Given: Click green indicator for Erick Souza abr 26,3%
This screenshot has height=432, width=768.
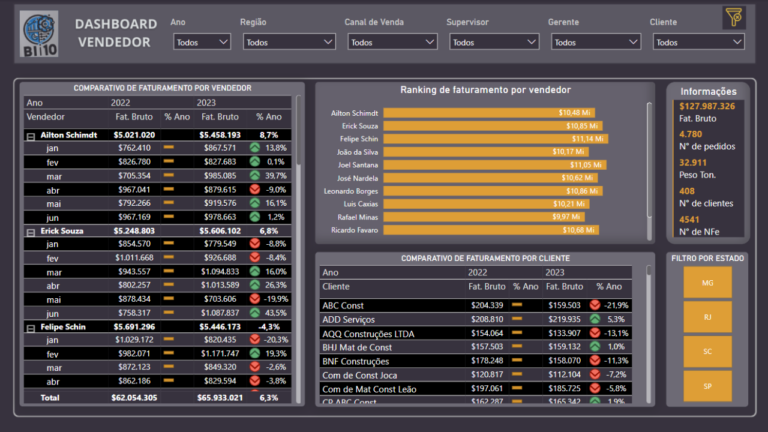Looking at the screenshot, I should coord(255,285).
